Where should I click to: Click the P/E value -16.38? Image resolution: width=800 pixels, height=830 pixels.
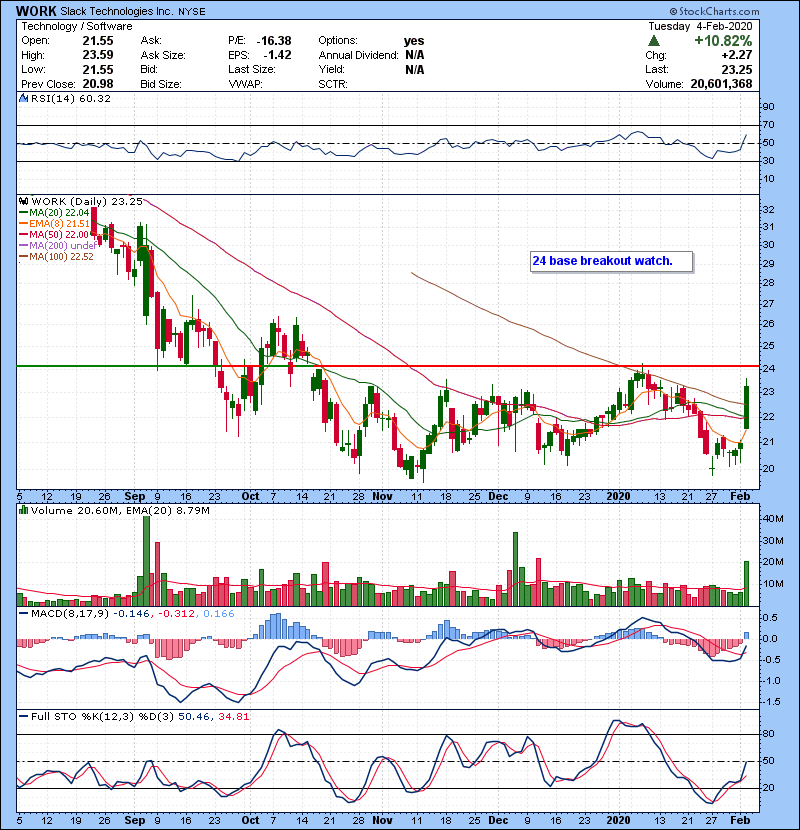(x=274, y=41)
